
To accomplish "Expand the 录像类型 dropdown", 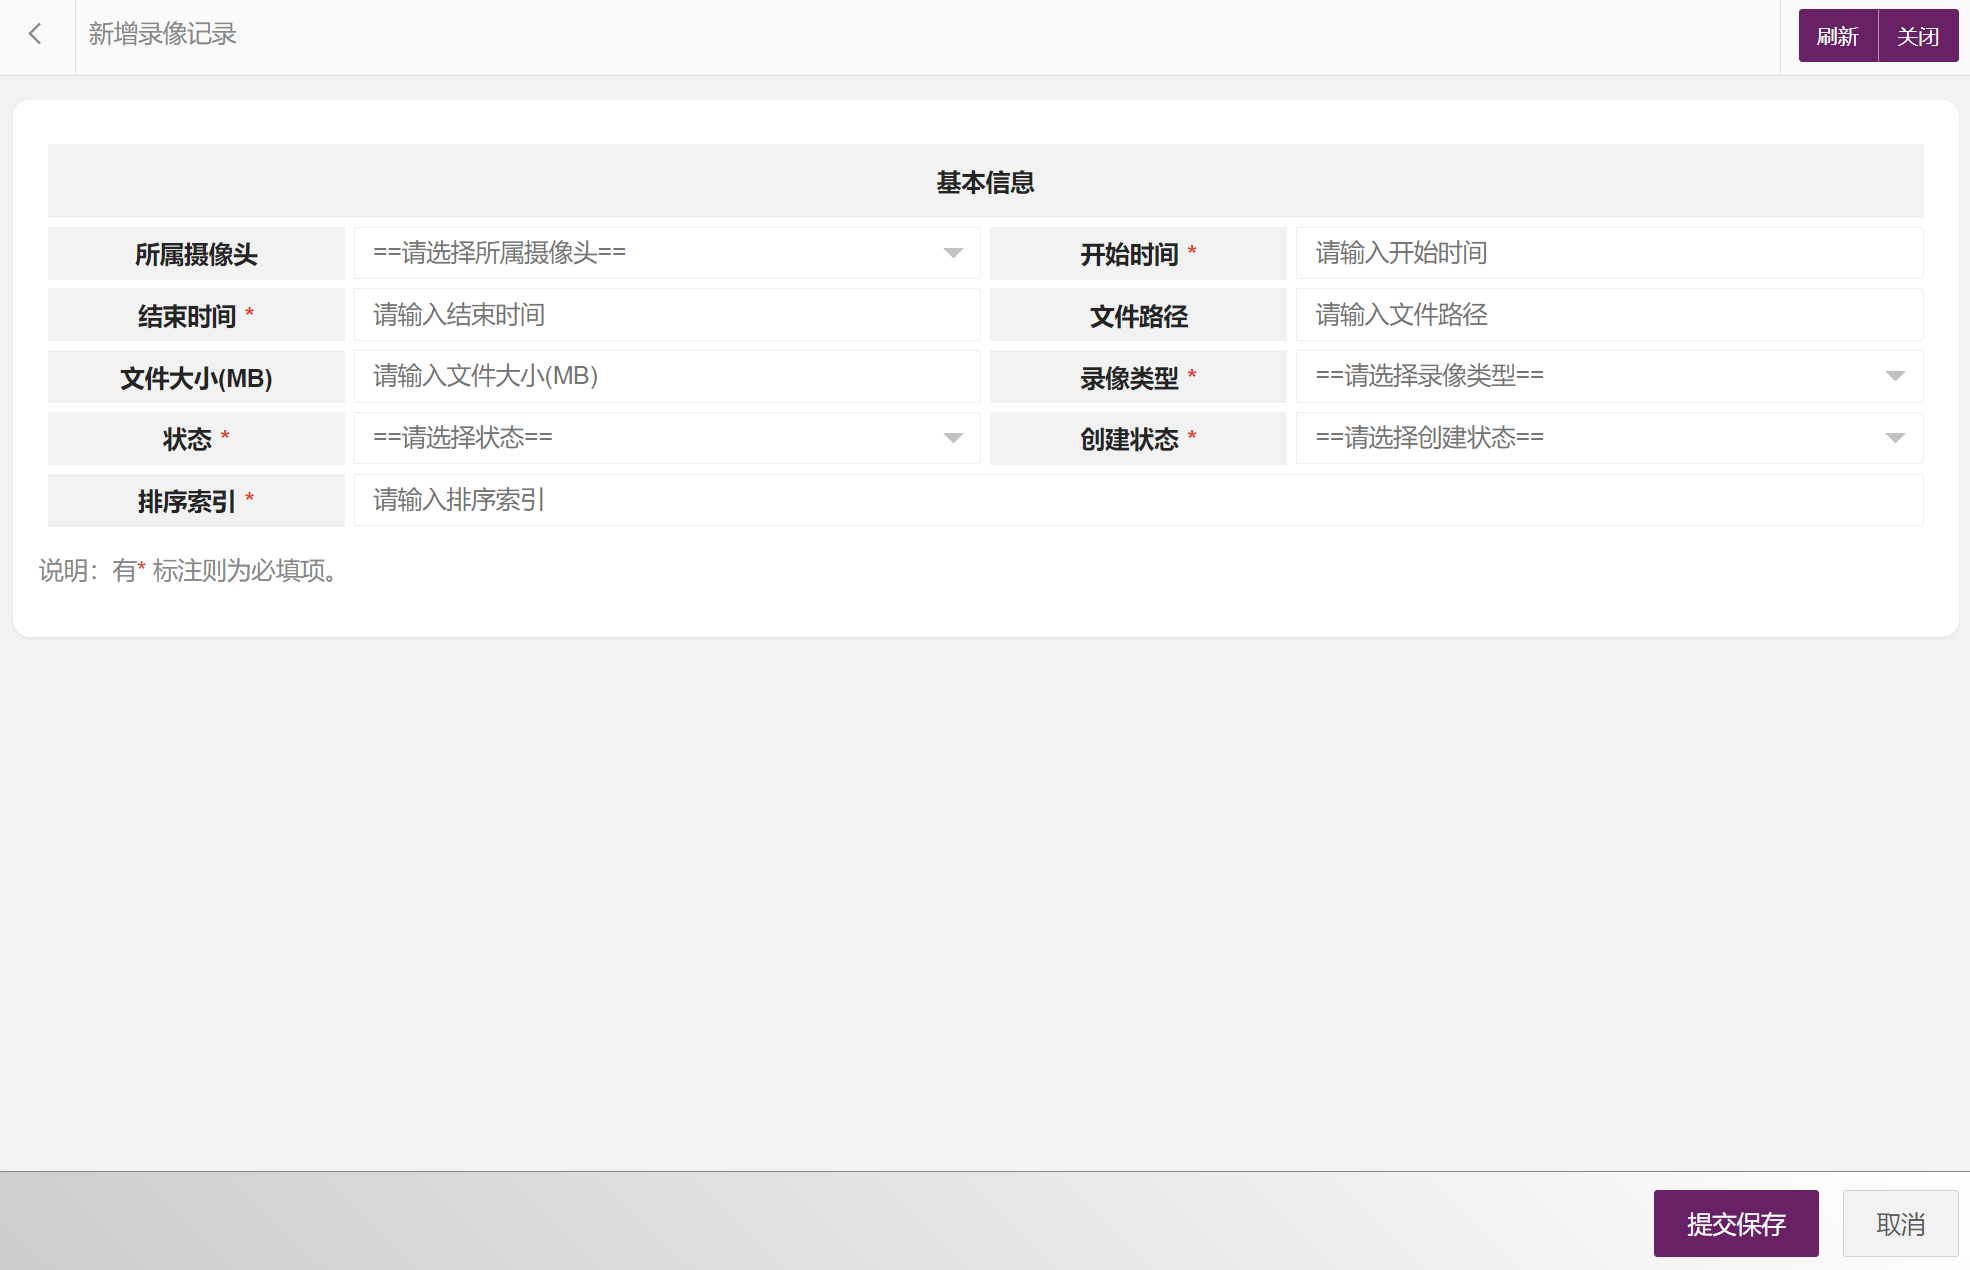I will pos(1894,377).
